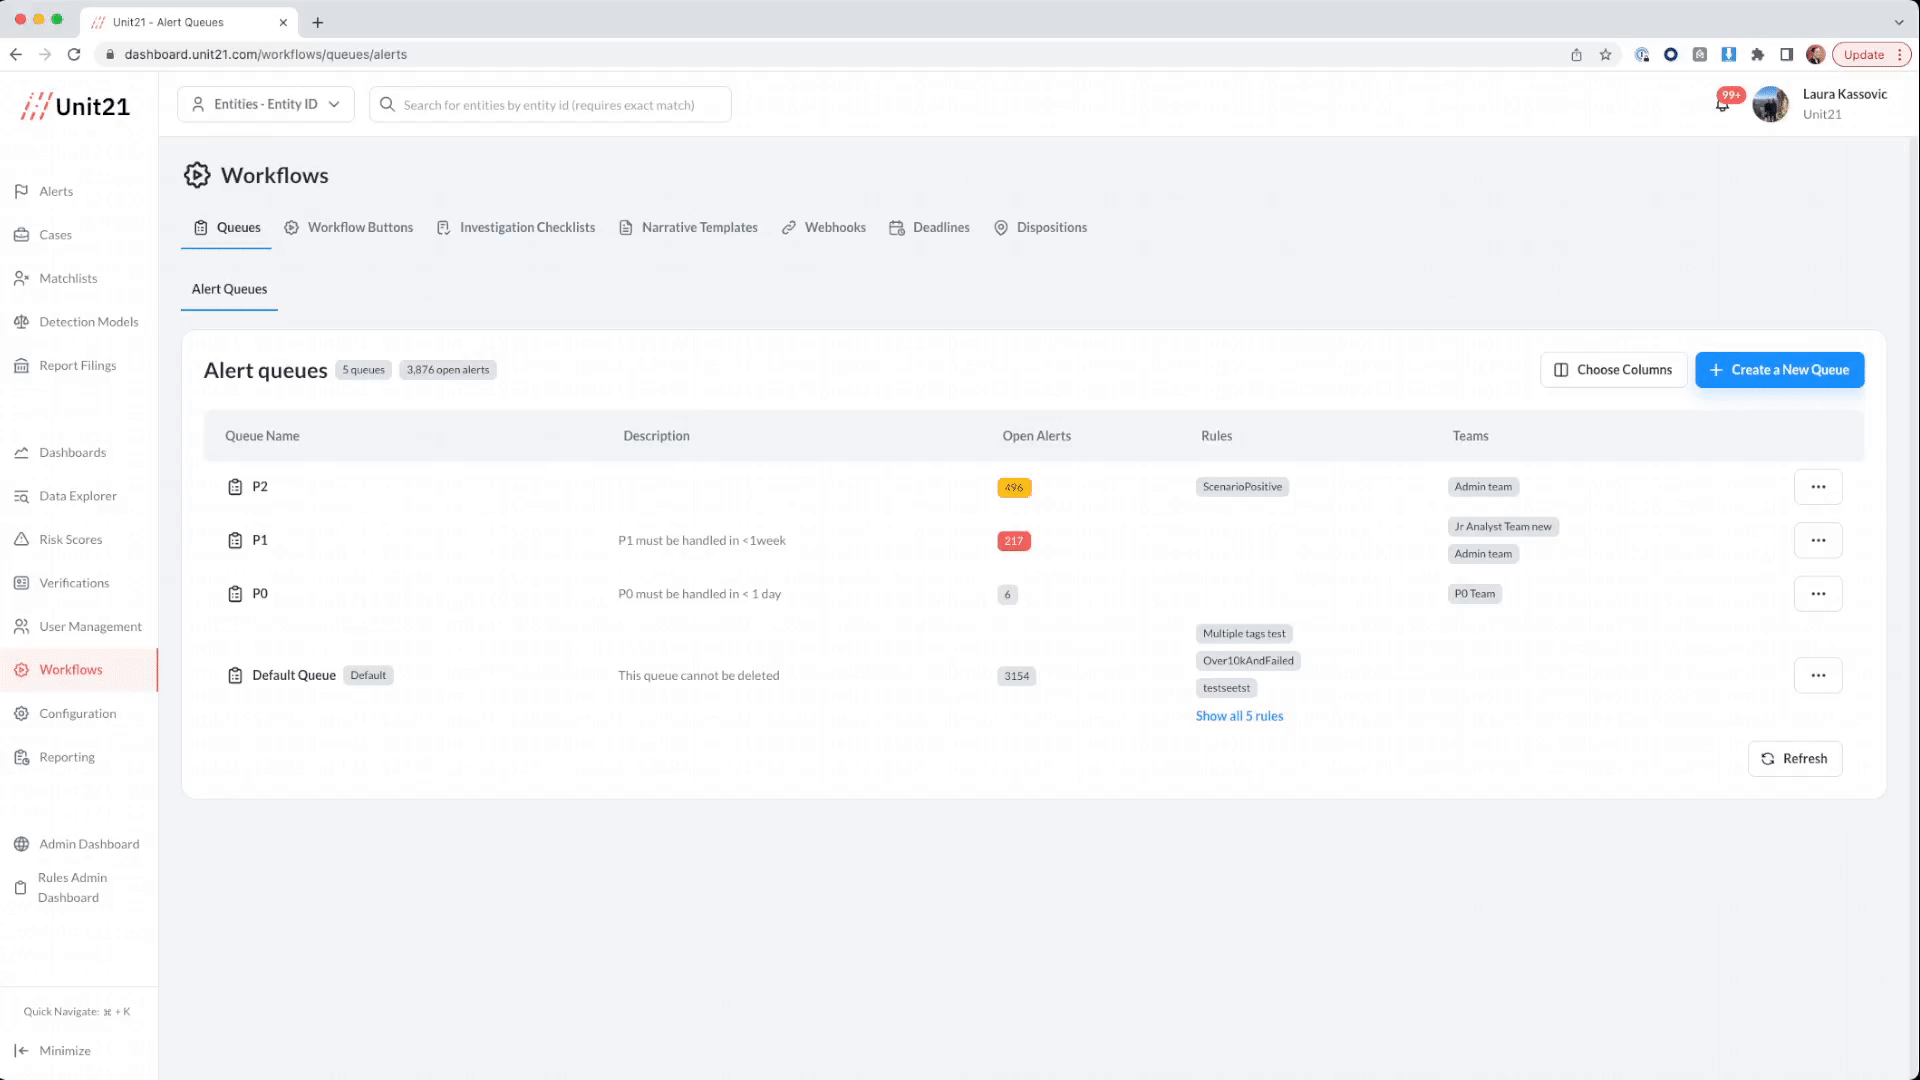Click the browser Update button
The height and width of the screenshot is (1080, 1920).
coord(1863,55)
